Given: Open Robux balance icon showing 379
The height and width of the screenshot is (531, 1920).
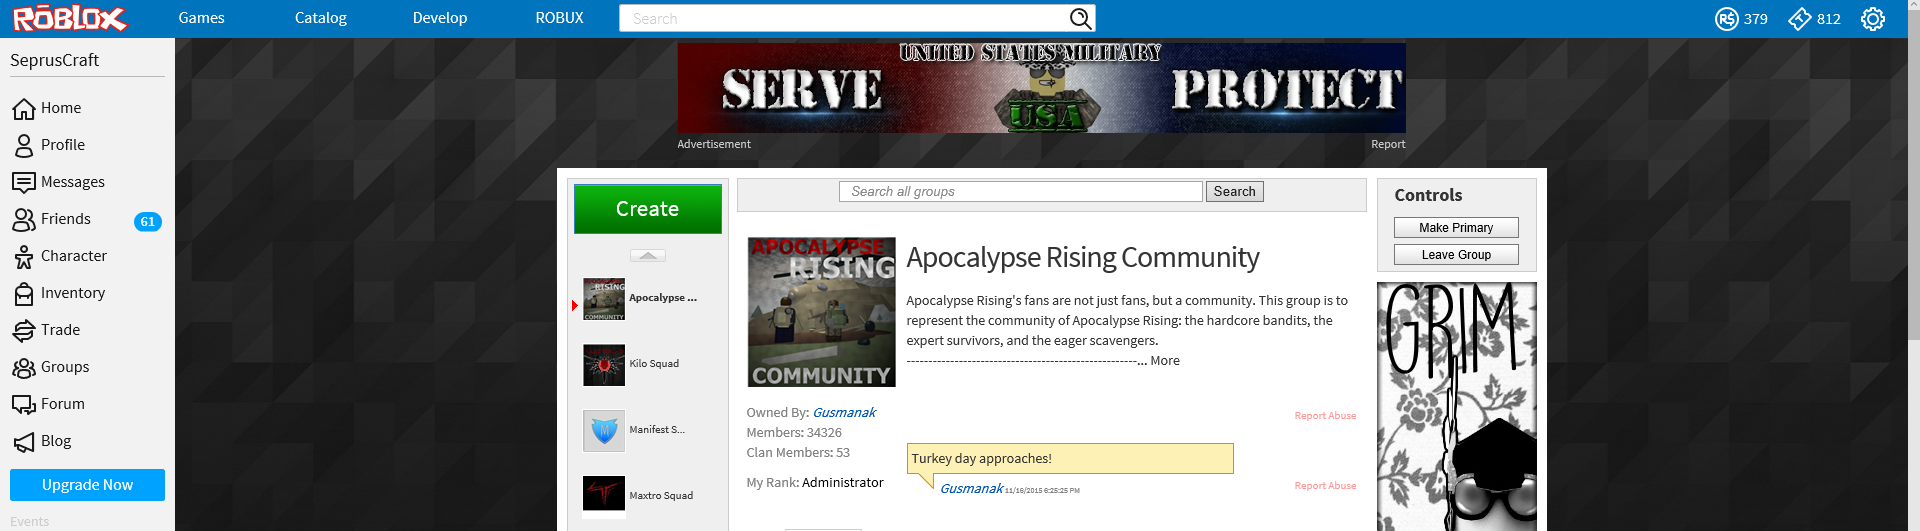Looking at the screenshot, I should [1727, 19].
